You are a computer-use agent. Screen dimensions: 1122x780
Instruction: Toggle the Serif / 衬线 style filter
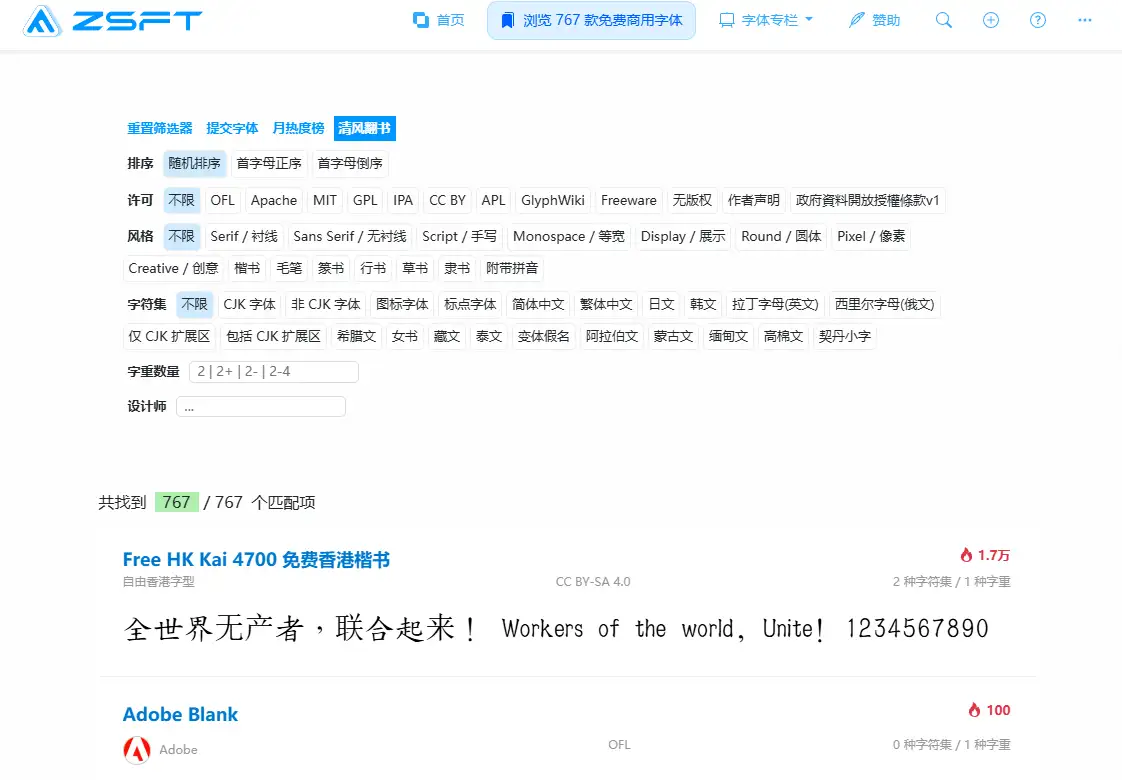pos(243,236)
